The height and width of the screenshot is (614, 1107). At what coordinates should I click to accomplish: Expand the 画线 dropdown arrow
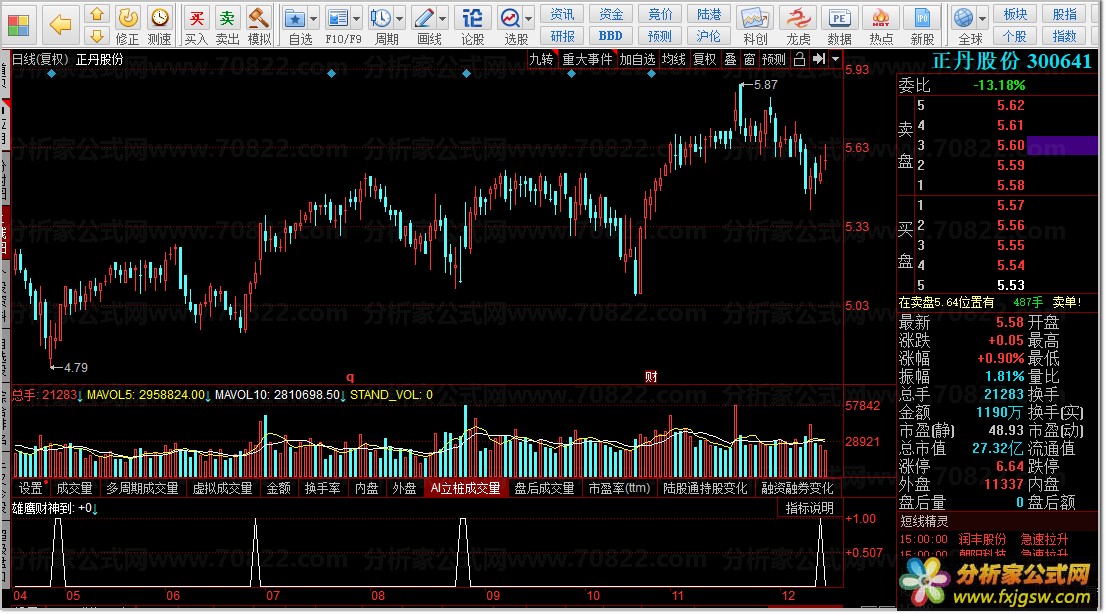coord(443,18)
